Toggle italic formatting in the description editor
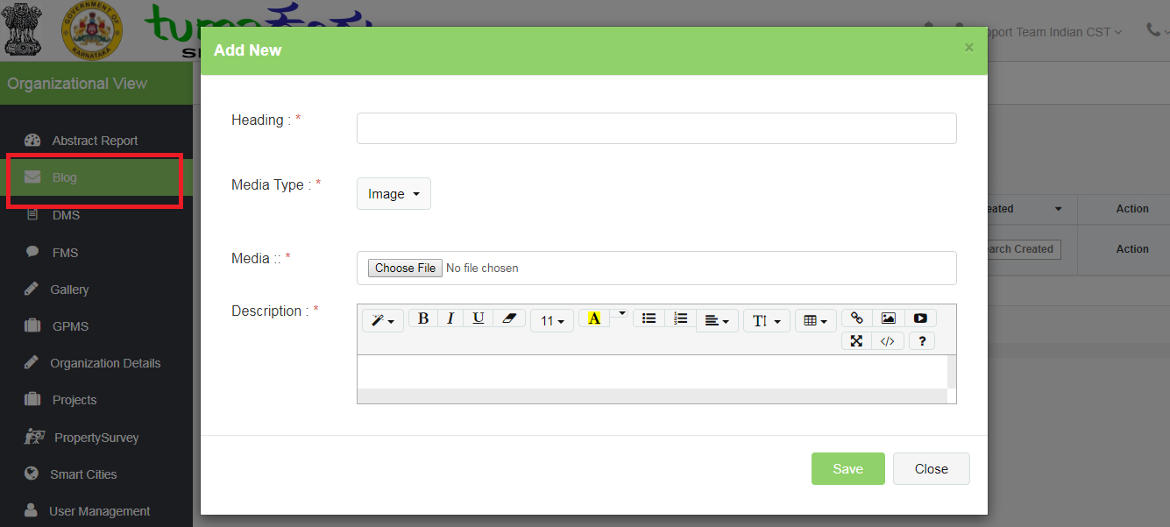 451,318
